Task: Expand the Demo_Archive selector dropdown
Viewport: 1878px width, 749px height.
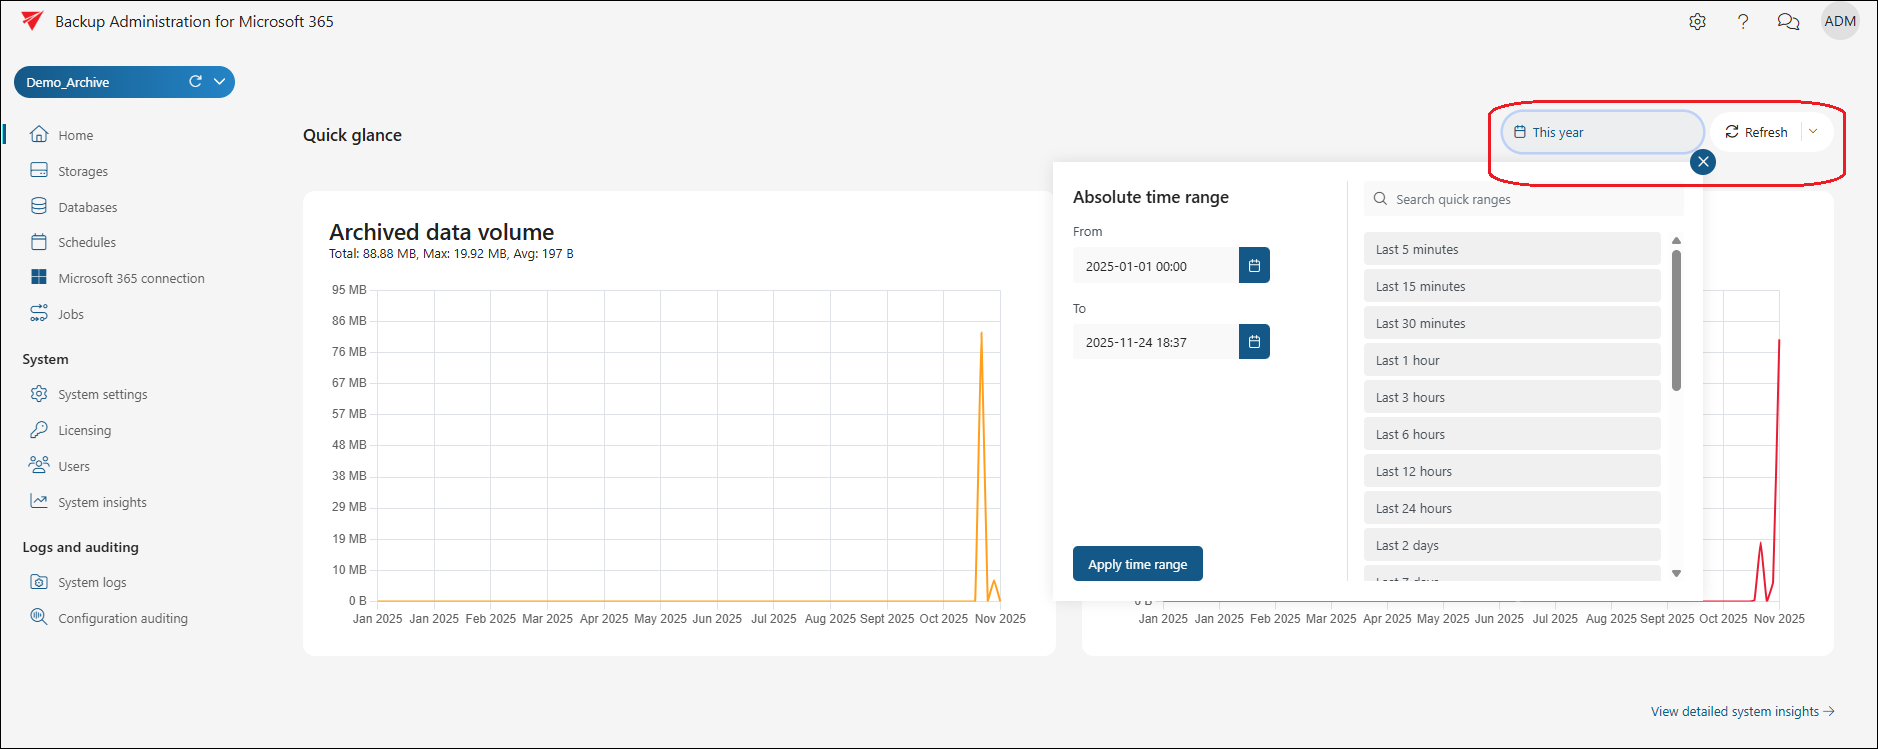Action: tap(220, 82)
